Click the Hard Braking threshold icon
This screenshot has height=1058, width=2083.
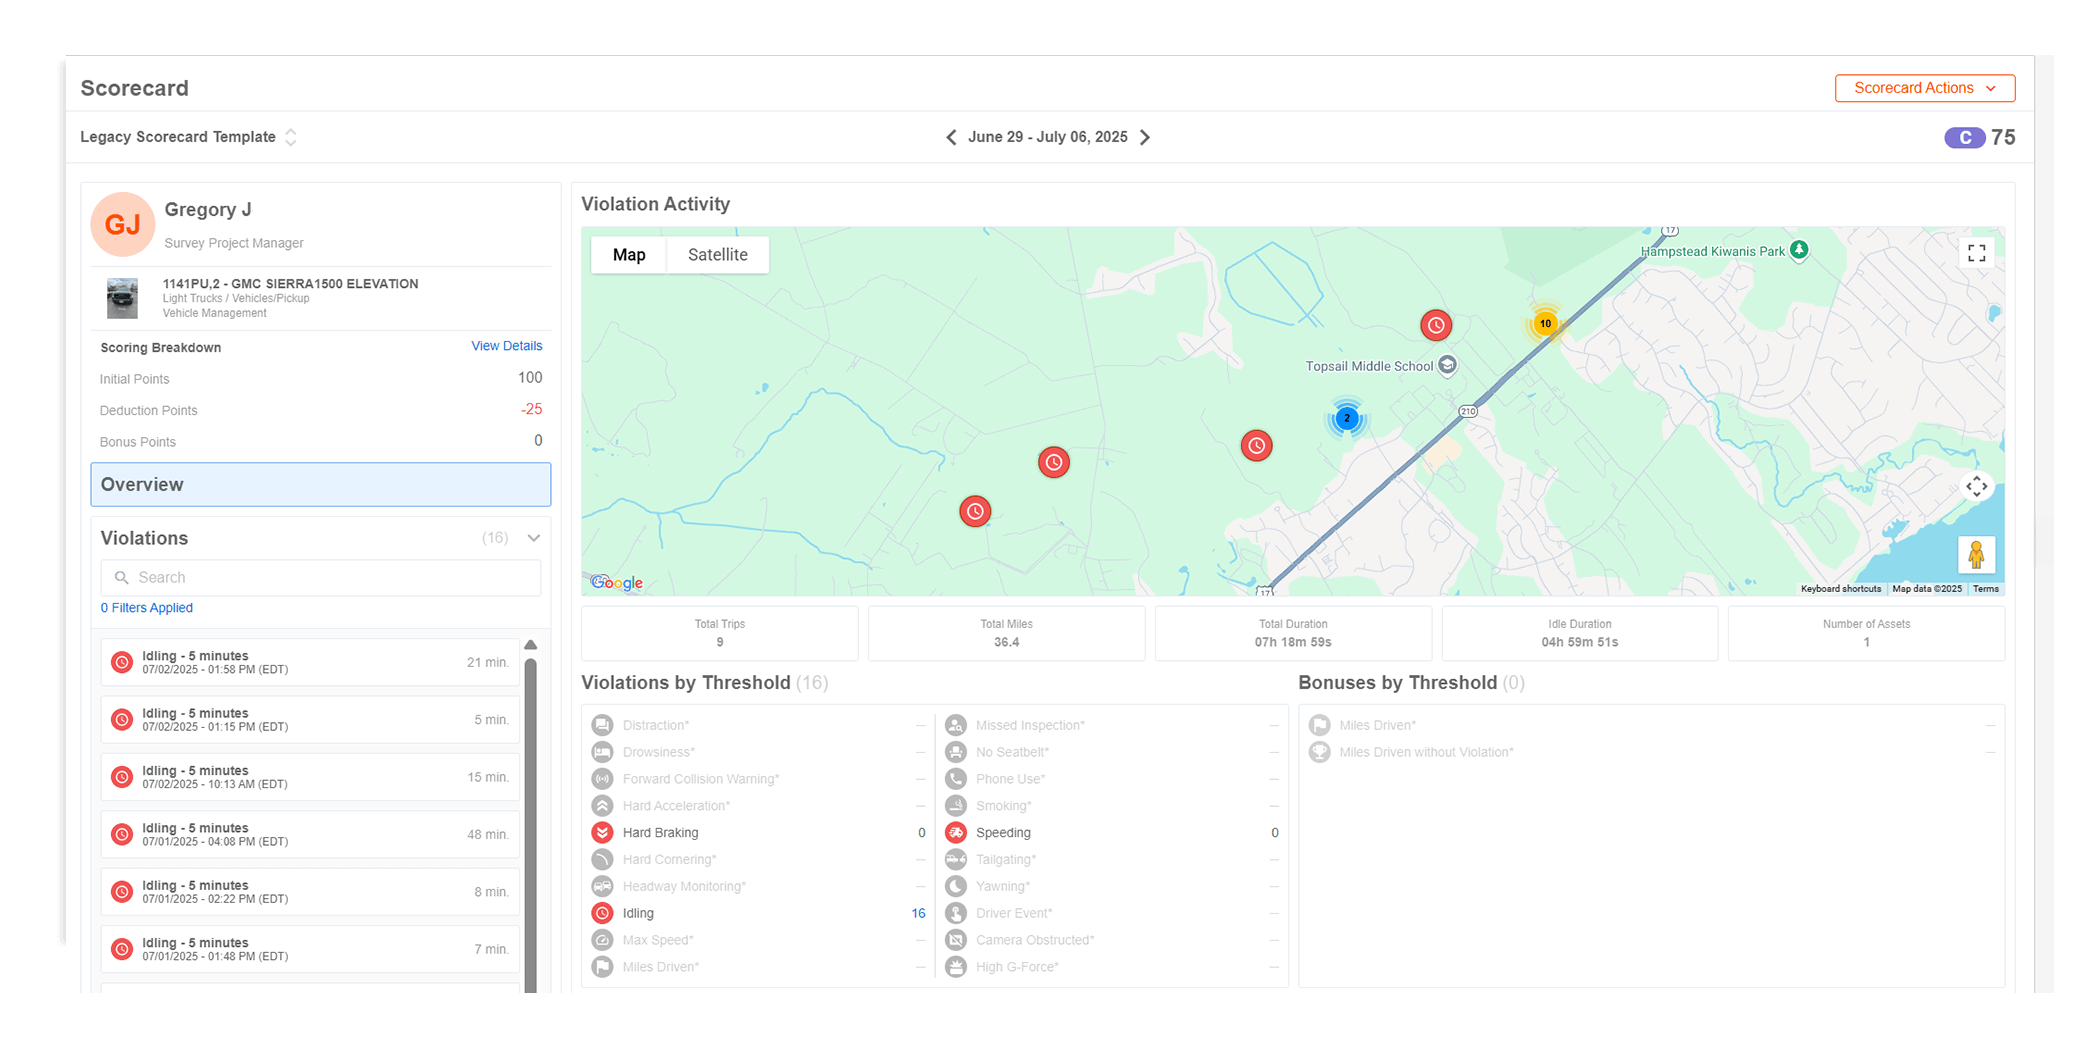pos(602,833)
